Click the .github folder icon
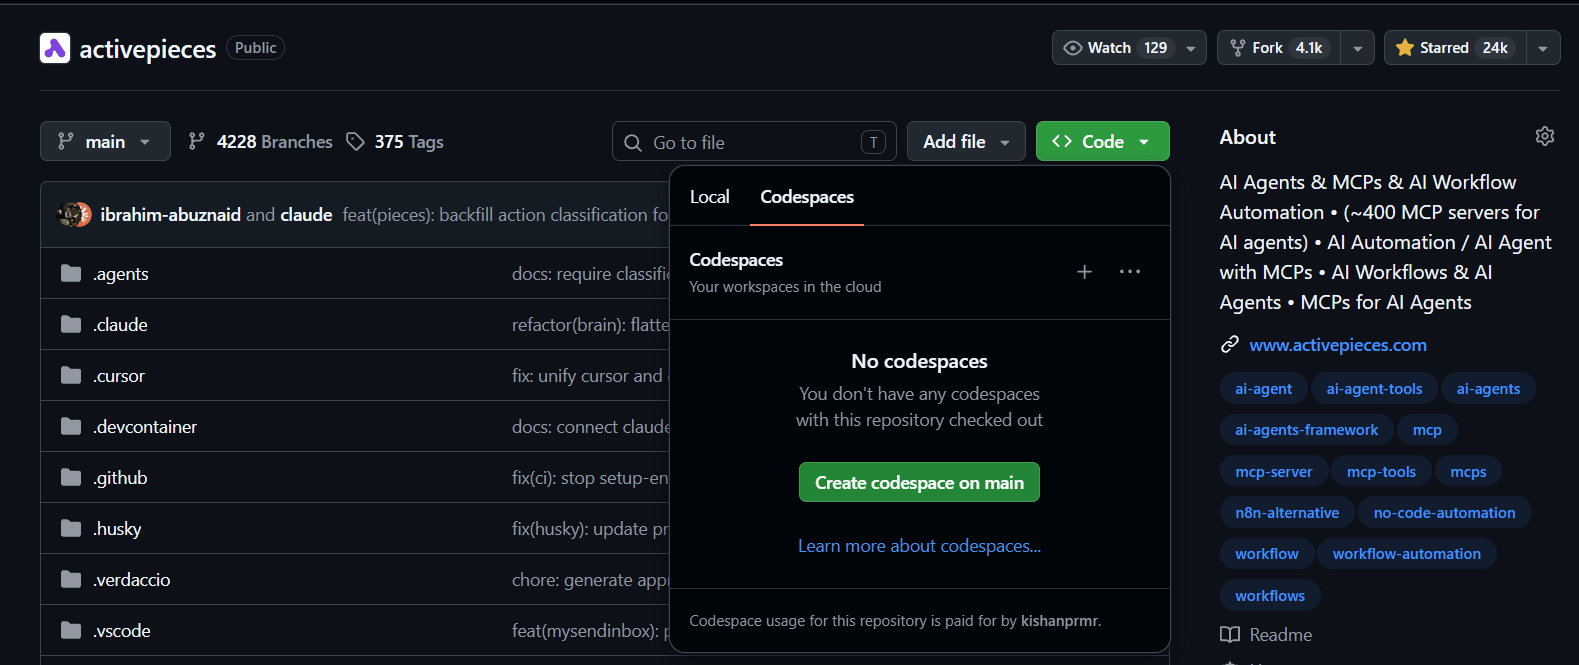This screenshot has height=665, width=1579. click(71, 477)
